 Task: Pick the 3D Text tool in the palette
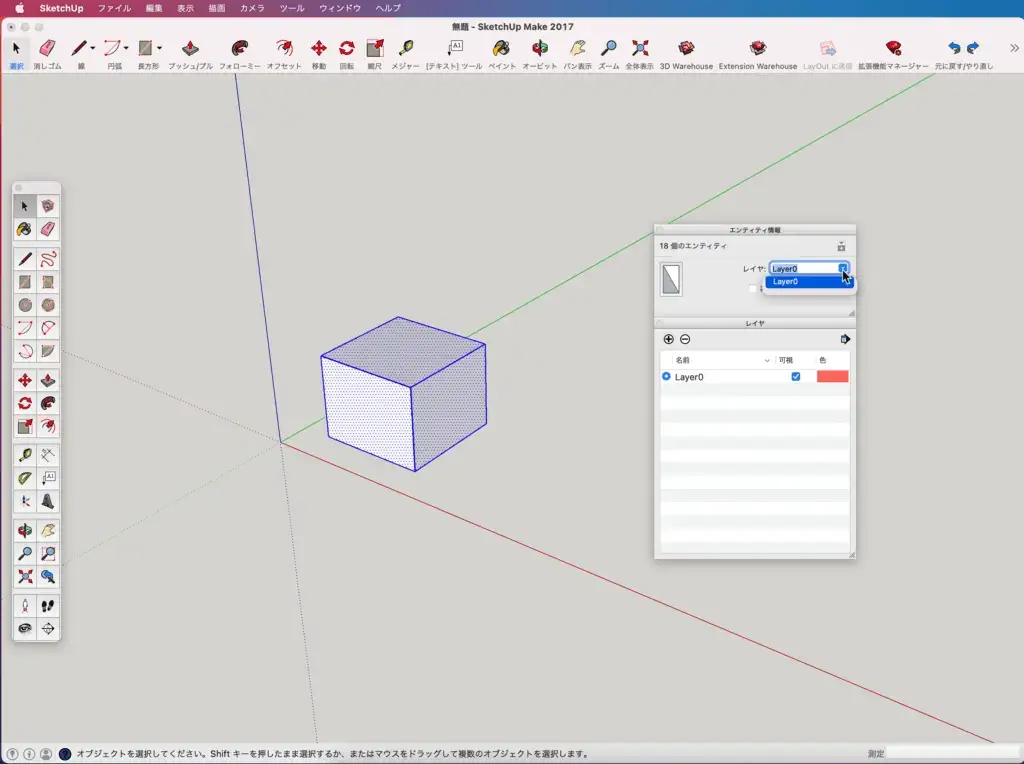[x=48, y=501]
